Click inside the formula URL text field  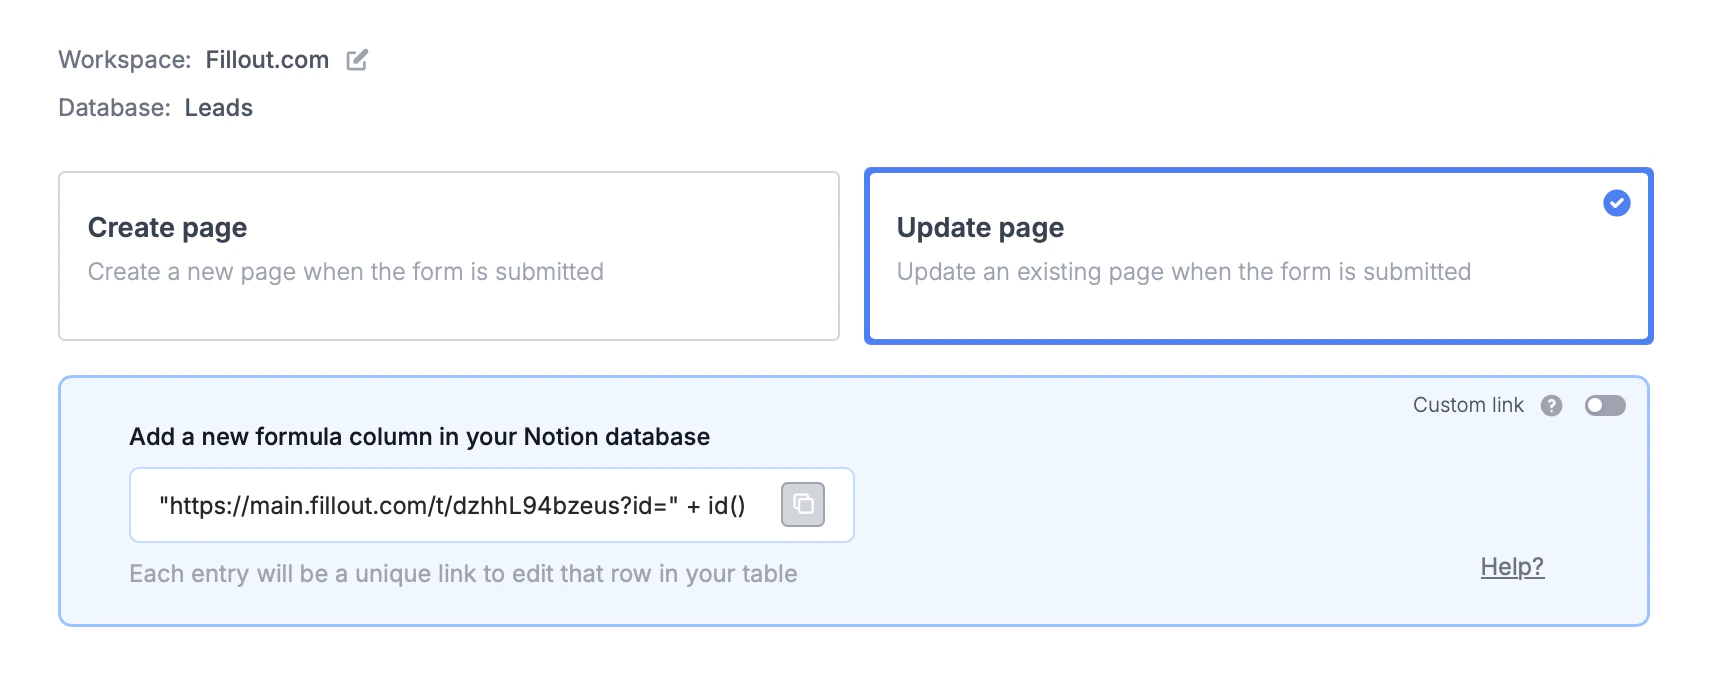click(452, 506)
